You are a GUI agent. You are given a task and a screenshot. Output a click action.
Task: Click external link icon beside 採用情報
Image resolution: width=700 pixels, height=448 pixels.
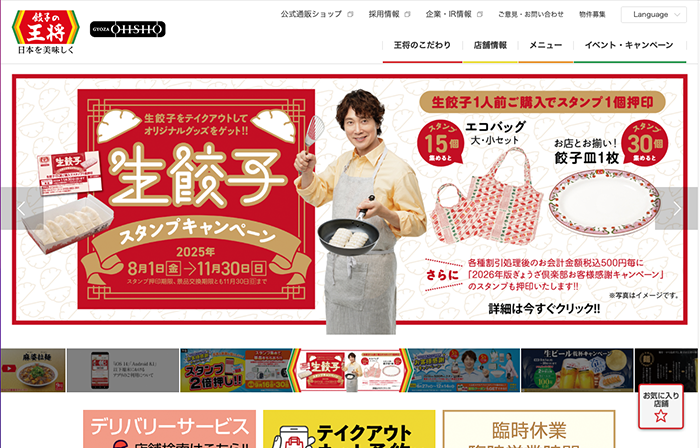pos(407,14)
